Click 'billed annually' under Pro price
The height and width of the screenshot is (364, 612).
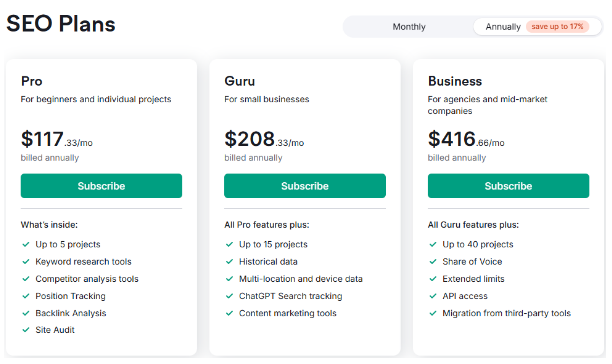click(x=50, y=158)
